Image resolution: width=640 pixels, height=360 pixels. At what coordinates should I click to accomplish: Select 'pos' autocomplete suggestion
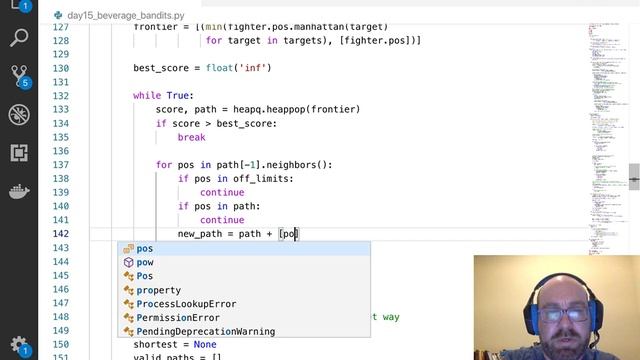click(244, 249)
